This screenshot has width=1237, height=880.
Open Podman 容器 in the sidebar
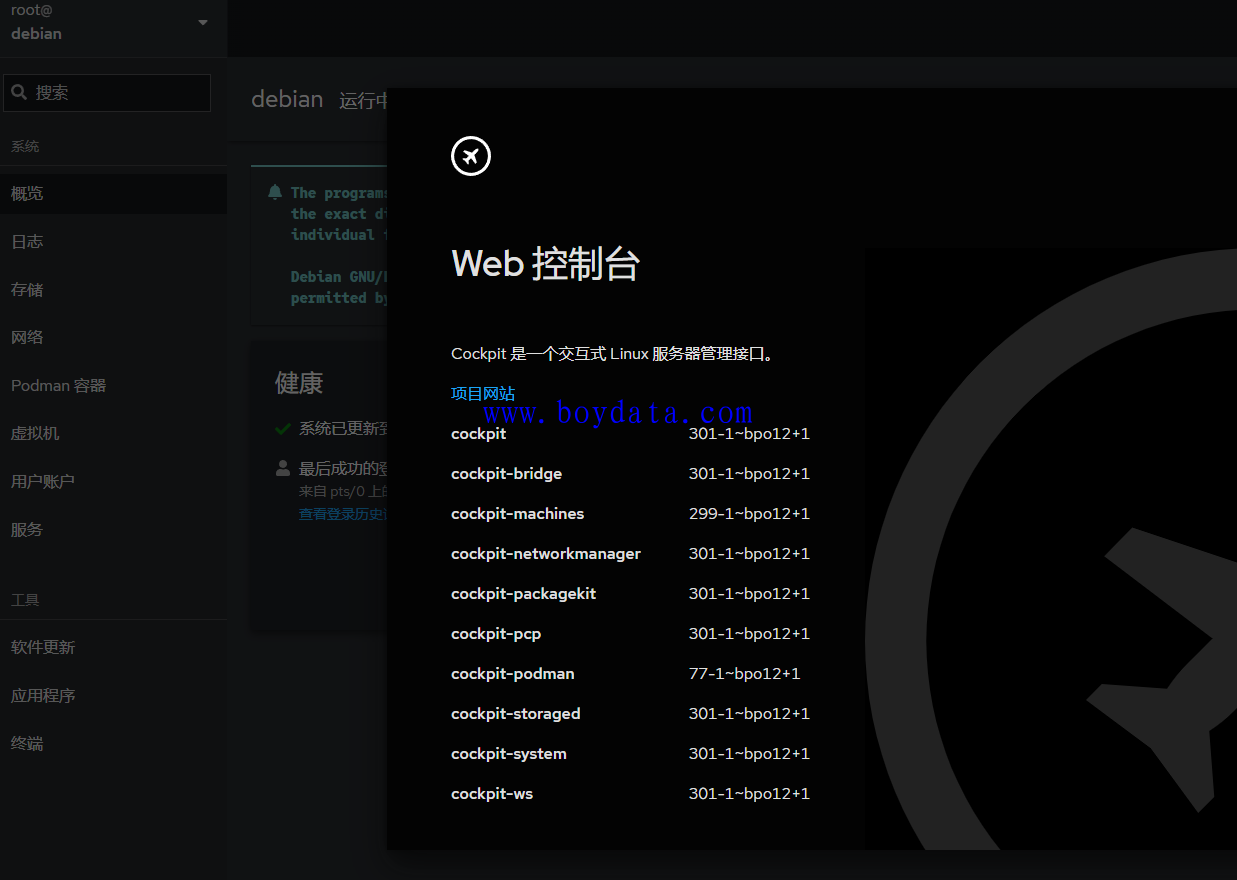pos(113,386)
